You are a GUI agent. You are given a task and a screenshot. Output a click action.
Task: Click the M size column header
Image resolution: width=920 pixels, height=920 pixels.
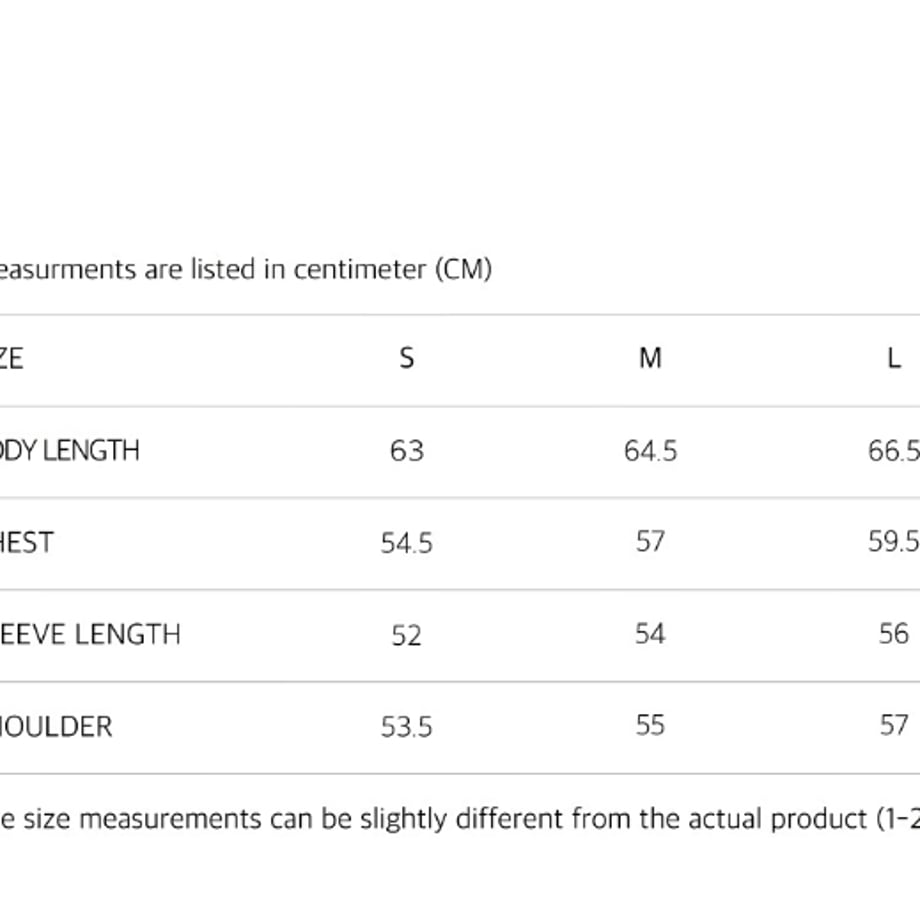point(650,358)
